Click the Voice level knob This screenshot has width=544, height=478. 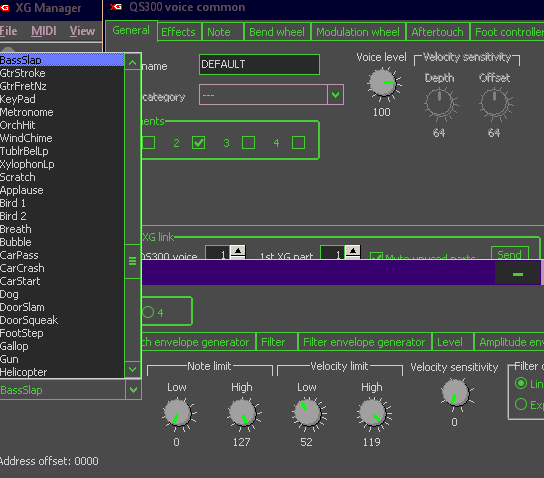coord(383,83)
